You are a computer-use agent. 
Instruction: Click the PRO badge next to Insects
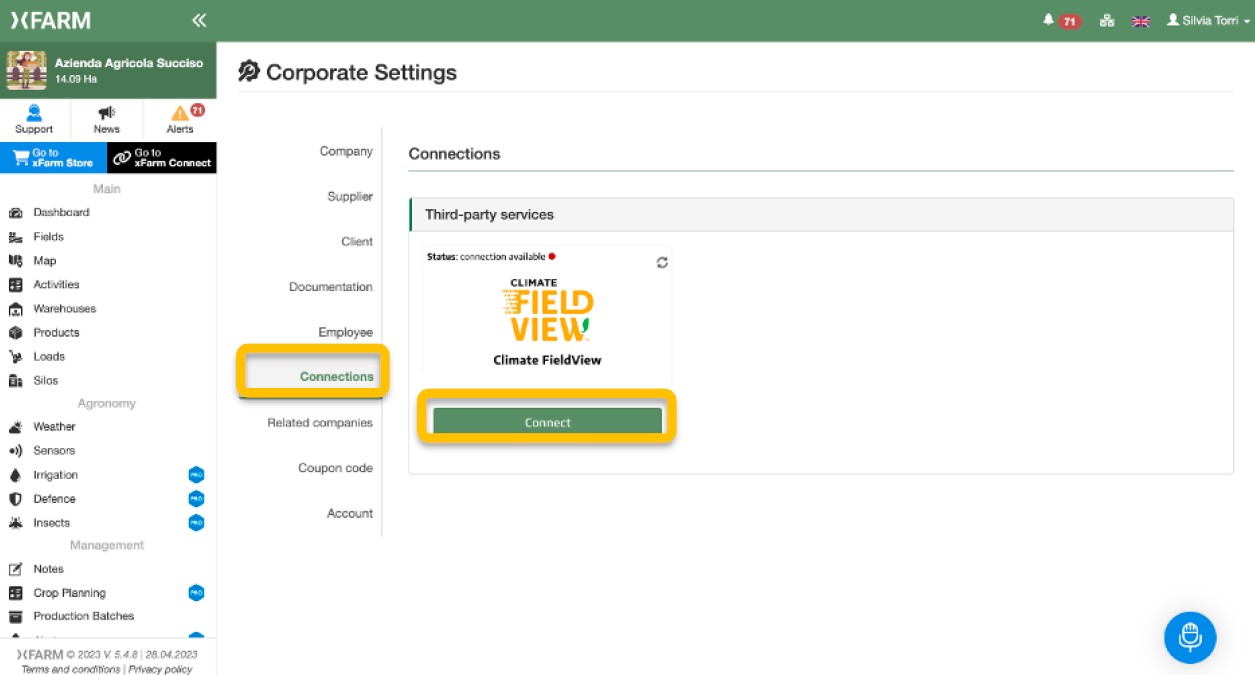click(x=196, y=523)
